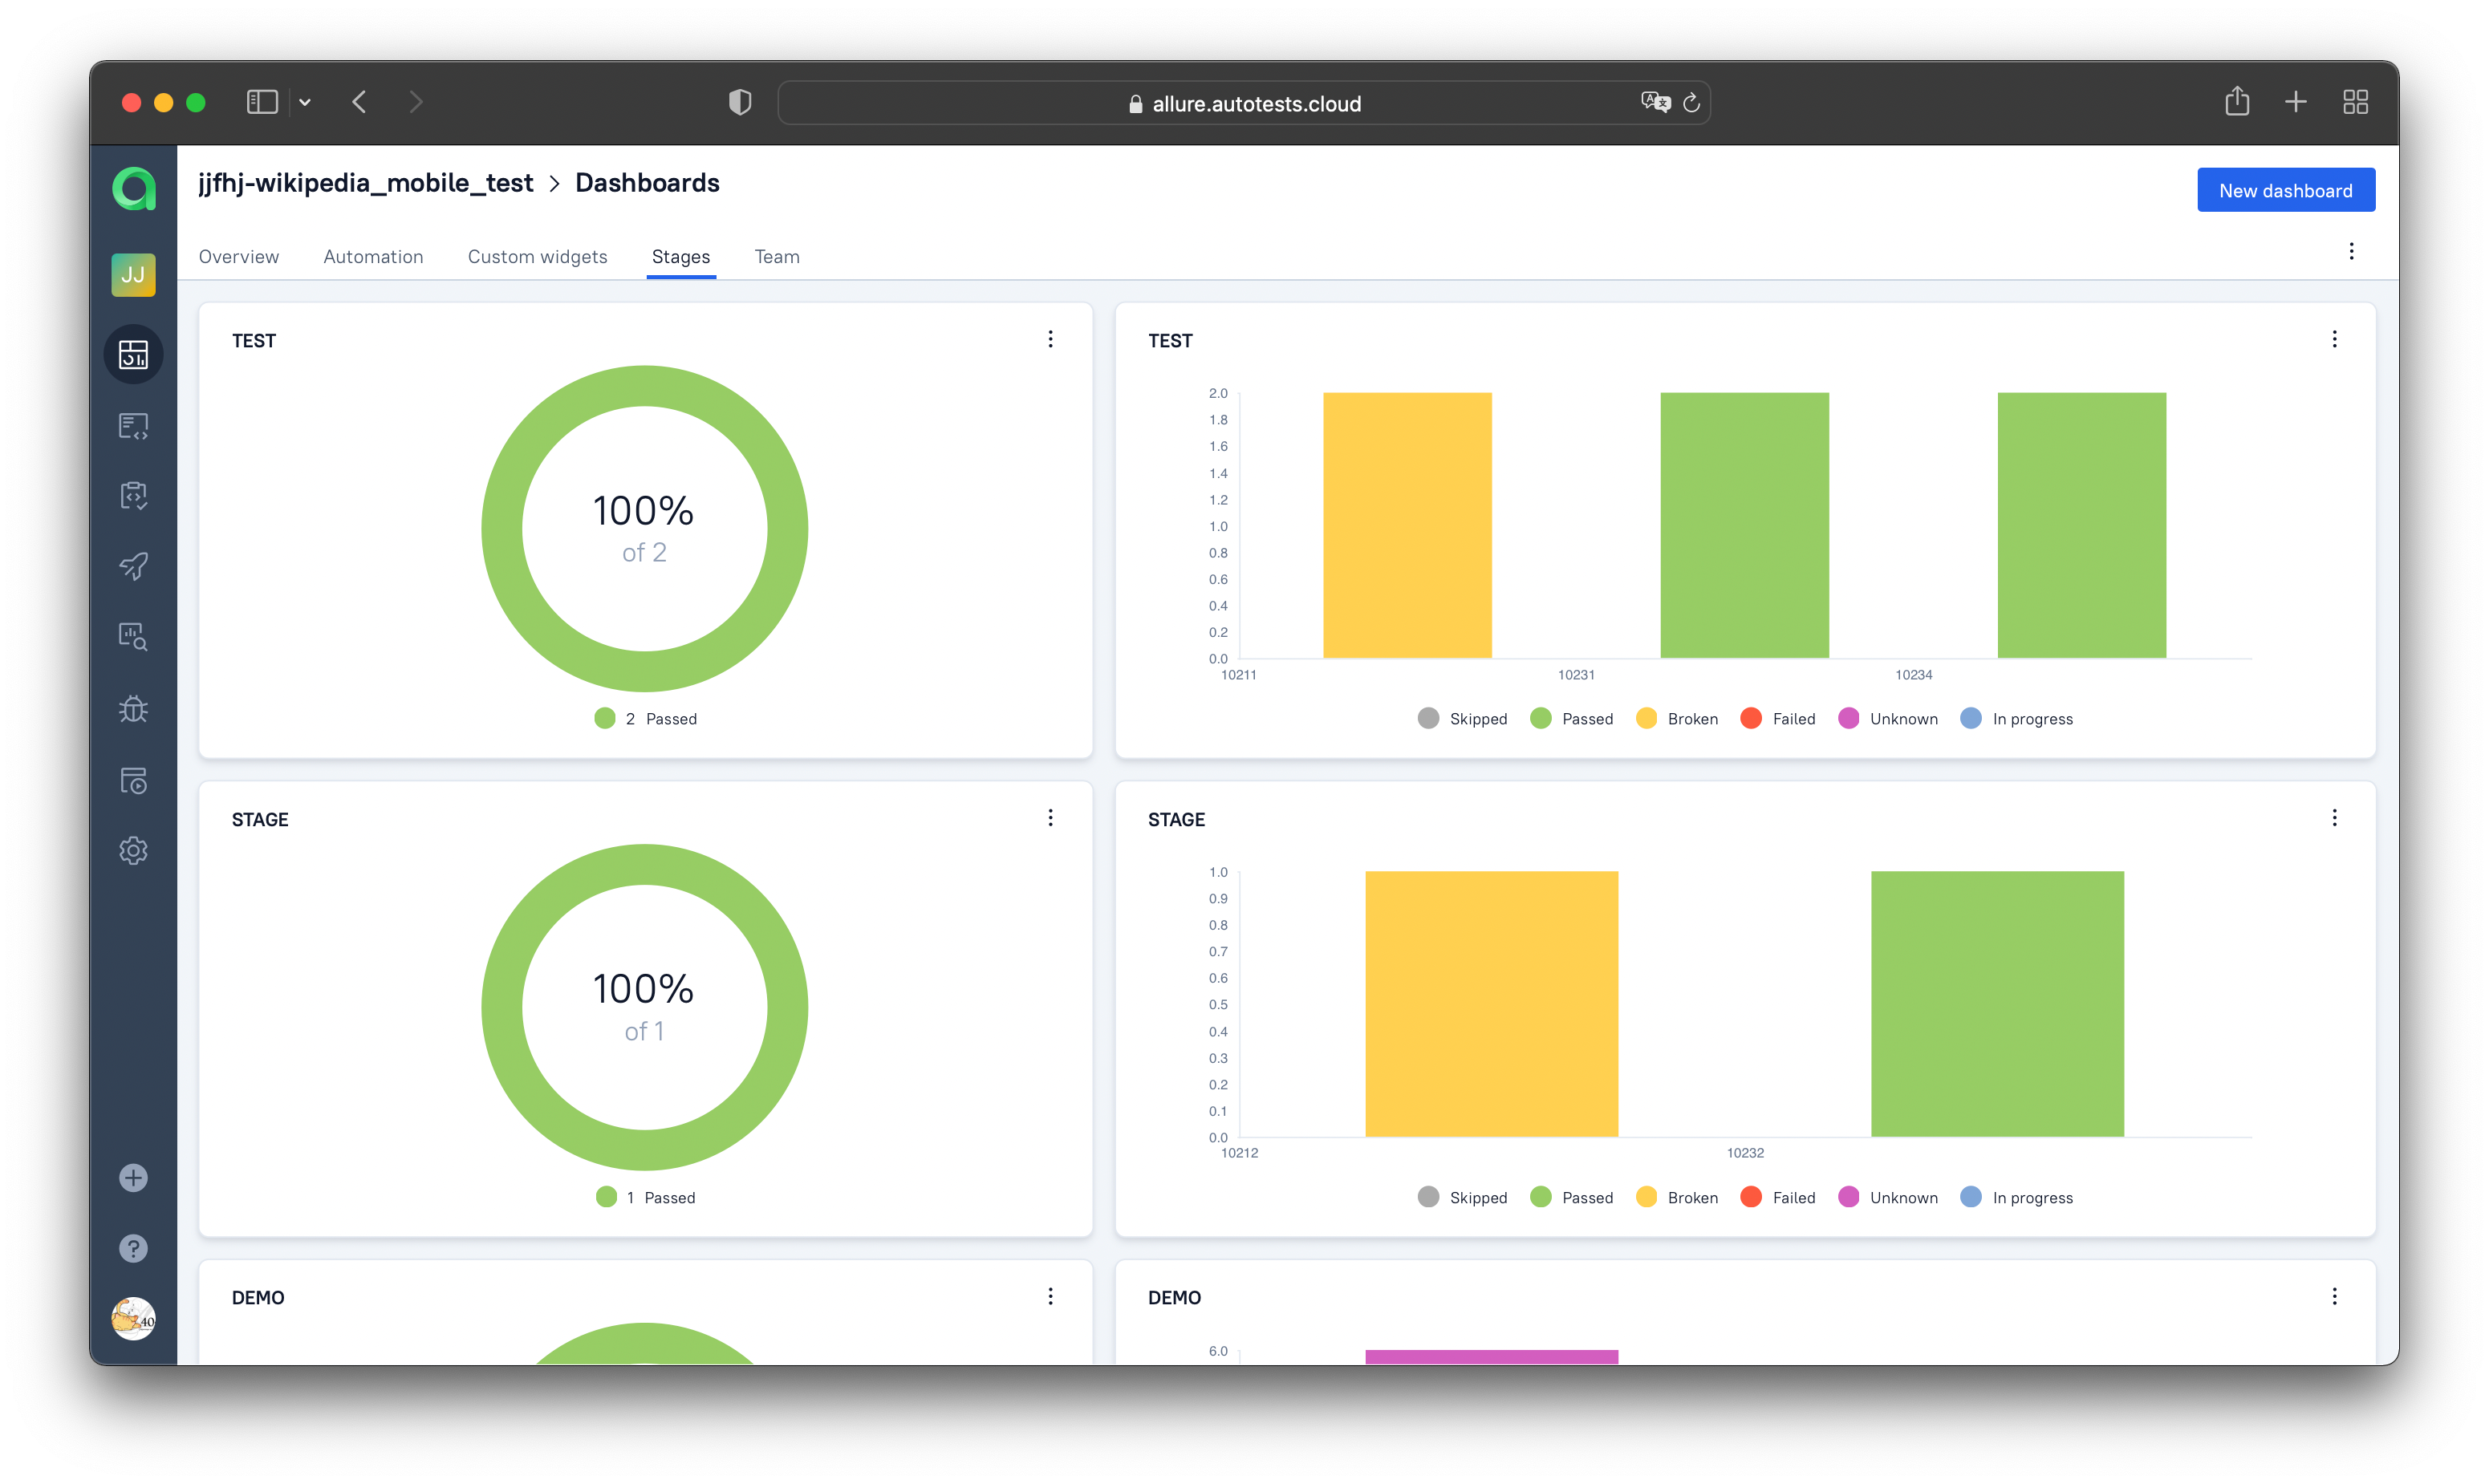Open the Dashboards icon in sidebar

[133, 354]
